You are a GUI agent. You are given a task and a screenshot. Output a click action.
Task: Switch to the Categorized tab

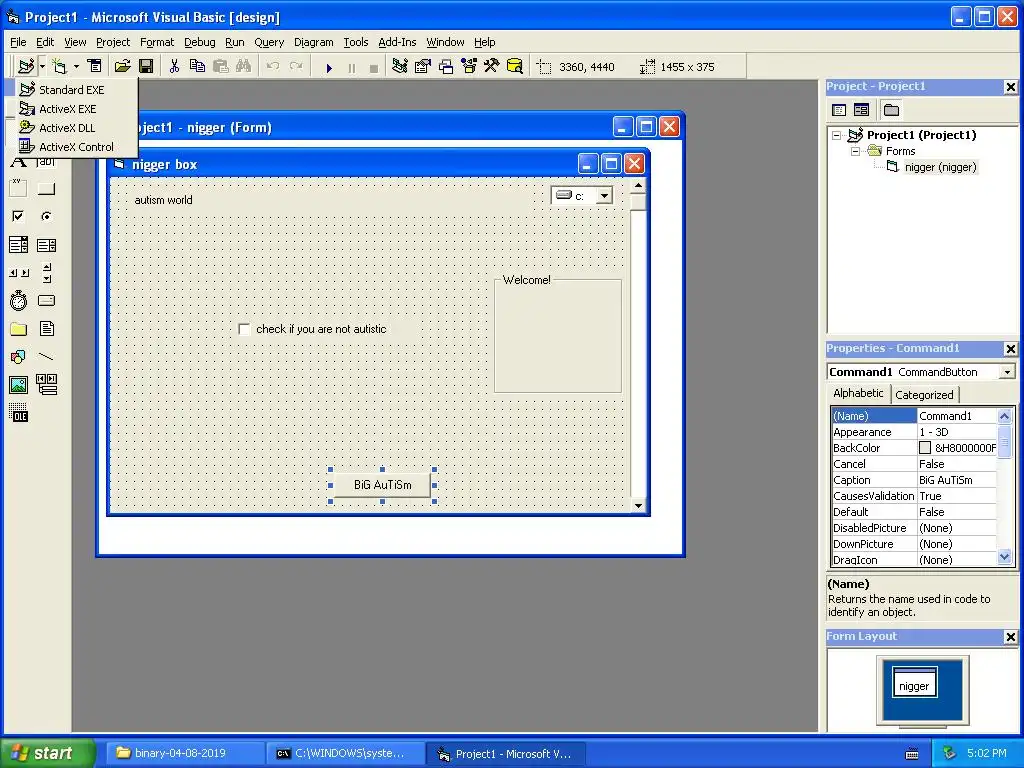click(x=923, y=394)
